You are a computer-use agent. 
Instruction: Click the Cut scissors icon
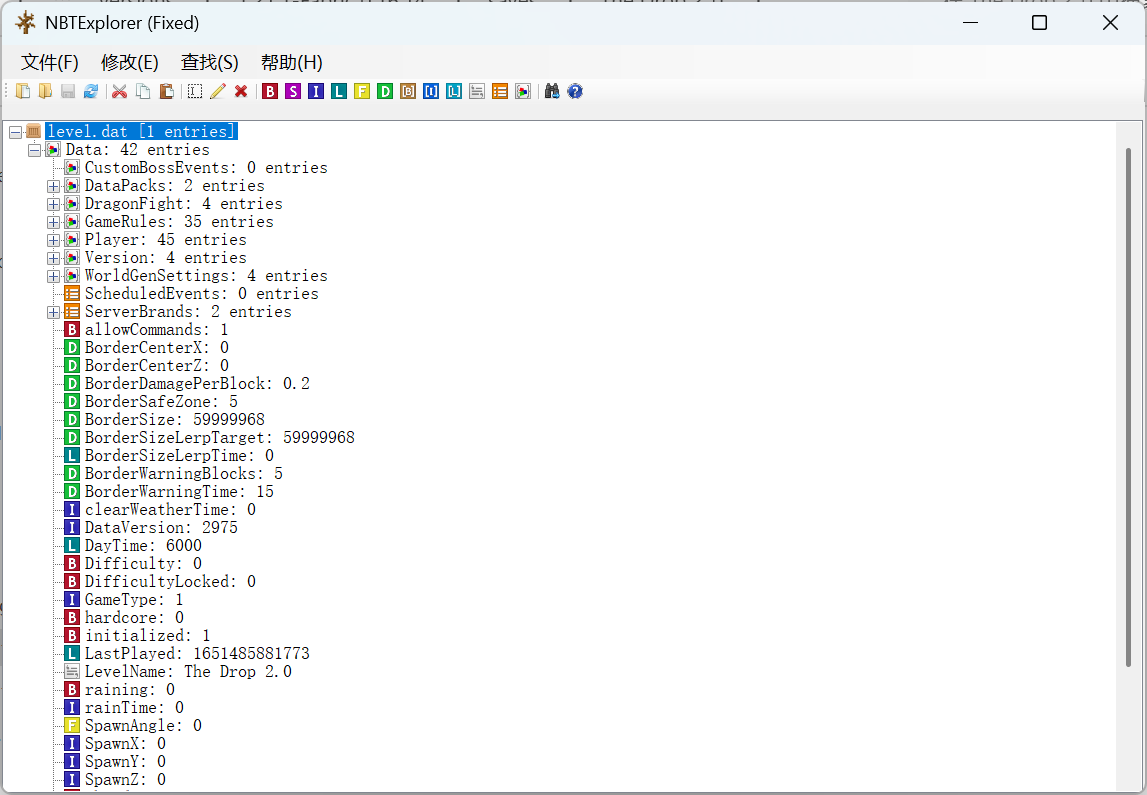(120, 91)
